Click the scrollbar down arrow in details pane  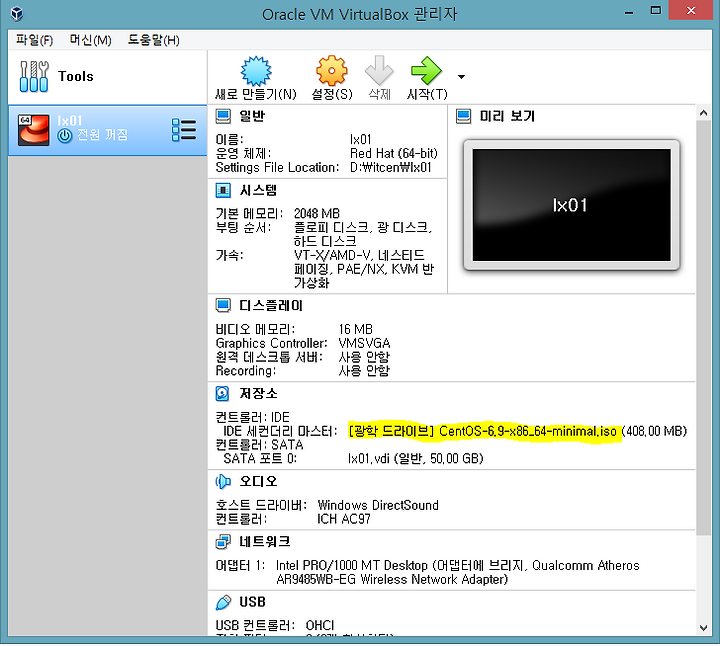pyautogui.click(x=703, y=628)
